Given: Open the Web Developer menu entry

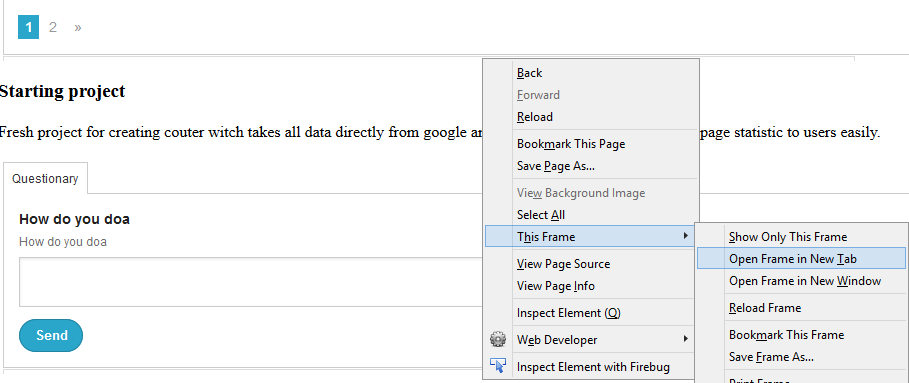Looking at the screenshot, I should [591, 340].
